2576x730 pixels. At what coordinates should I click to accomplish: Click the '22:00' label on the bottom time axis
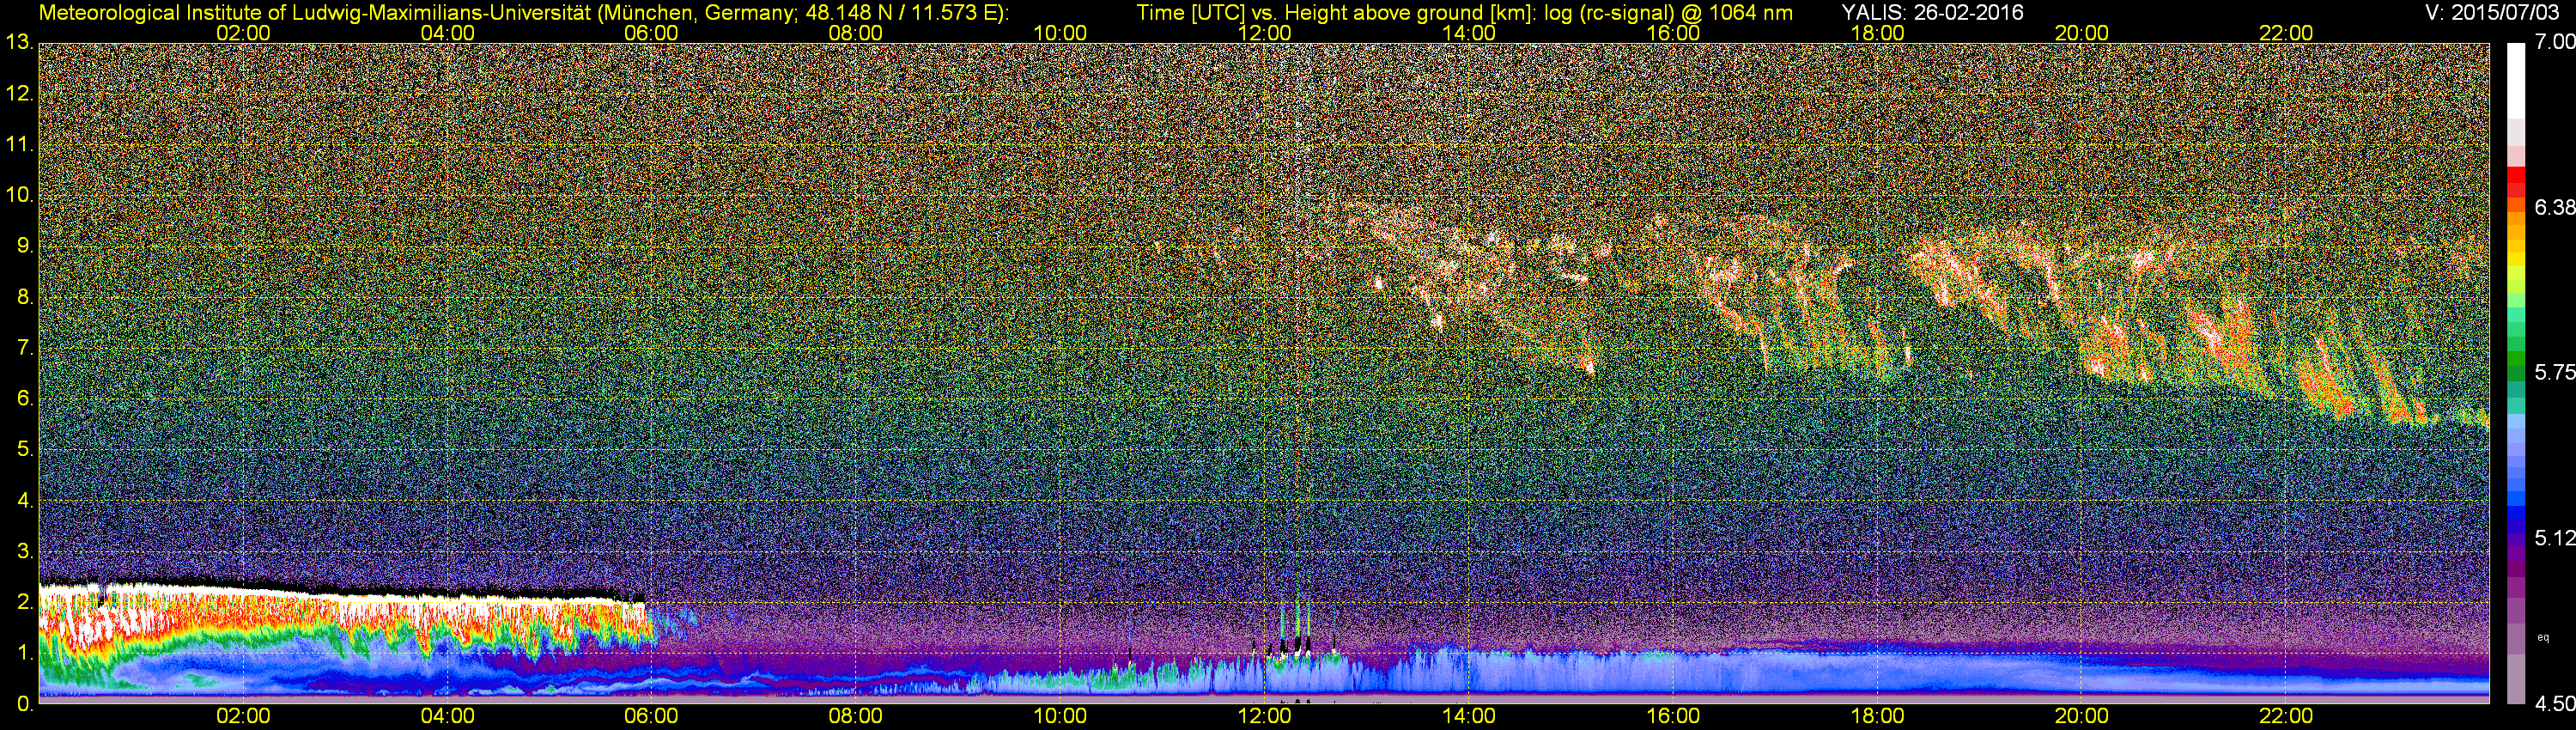click(x=2286, y=716)
